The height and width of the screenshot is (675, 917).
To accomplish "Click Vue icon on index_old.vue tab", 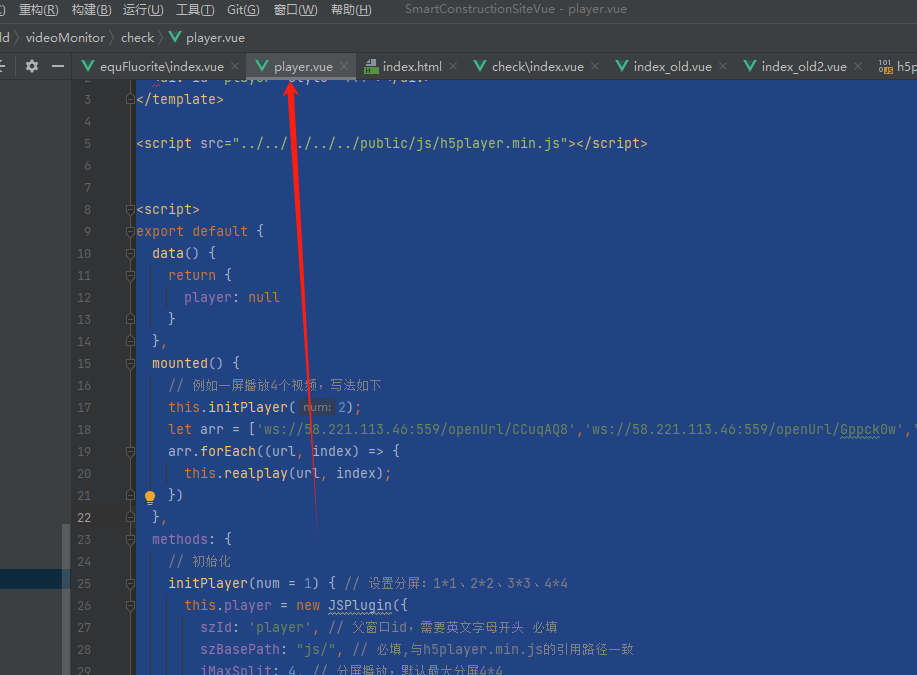I will pos(622,66).
